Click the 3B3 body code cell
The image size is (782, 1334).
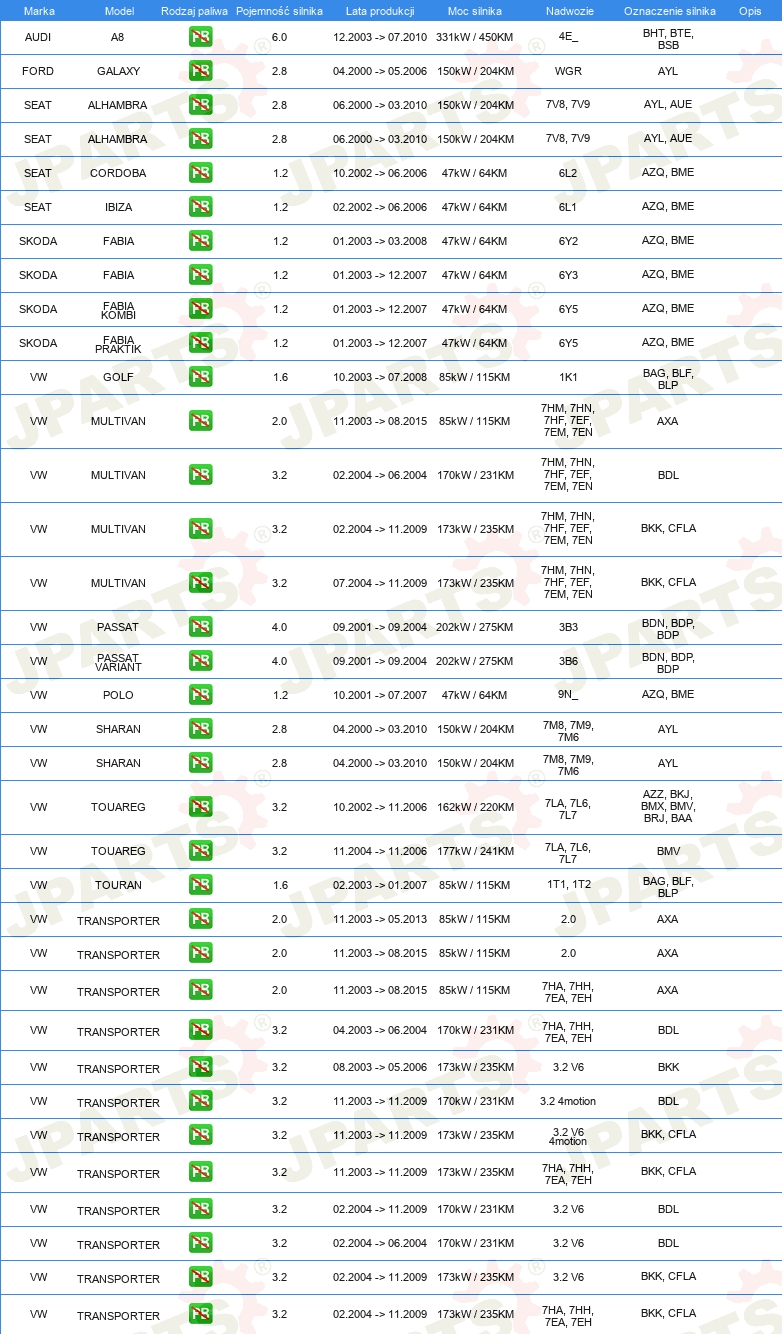(568, 627)
